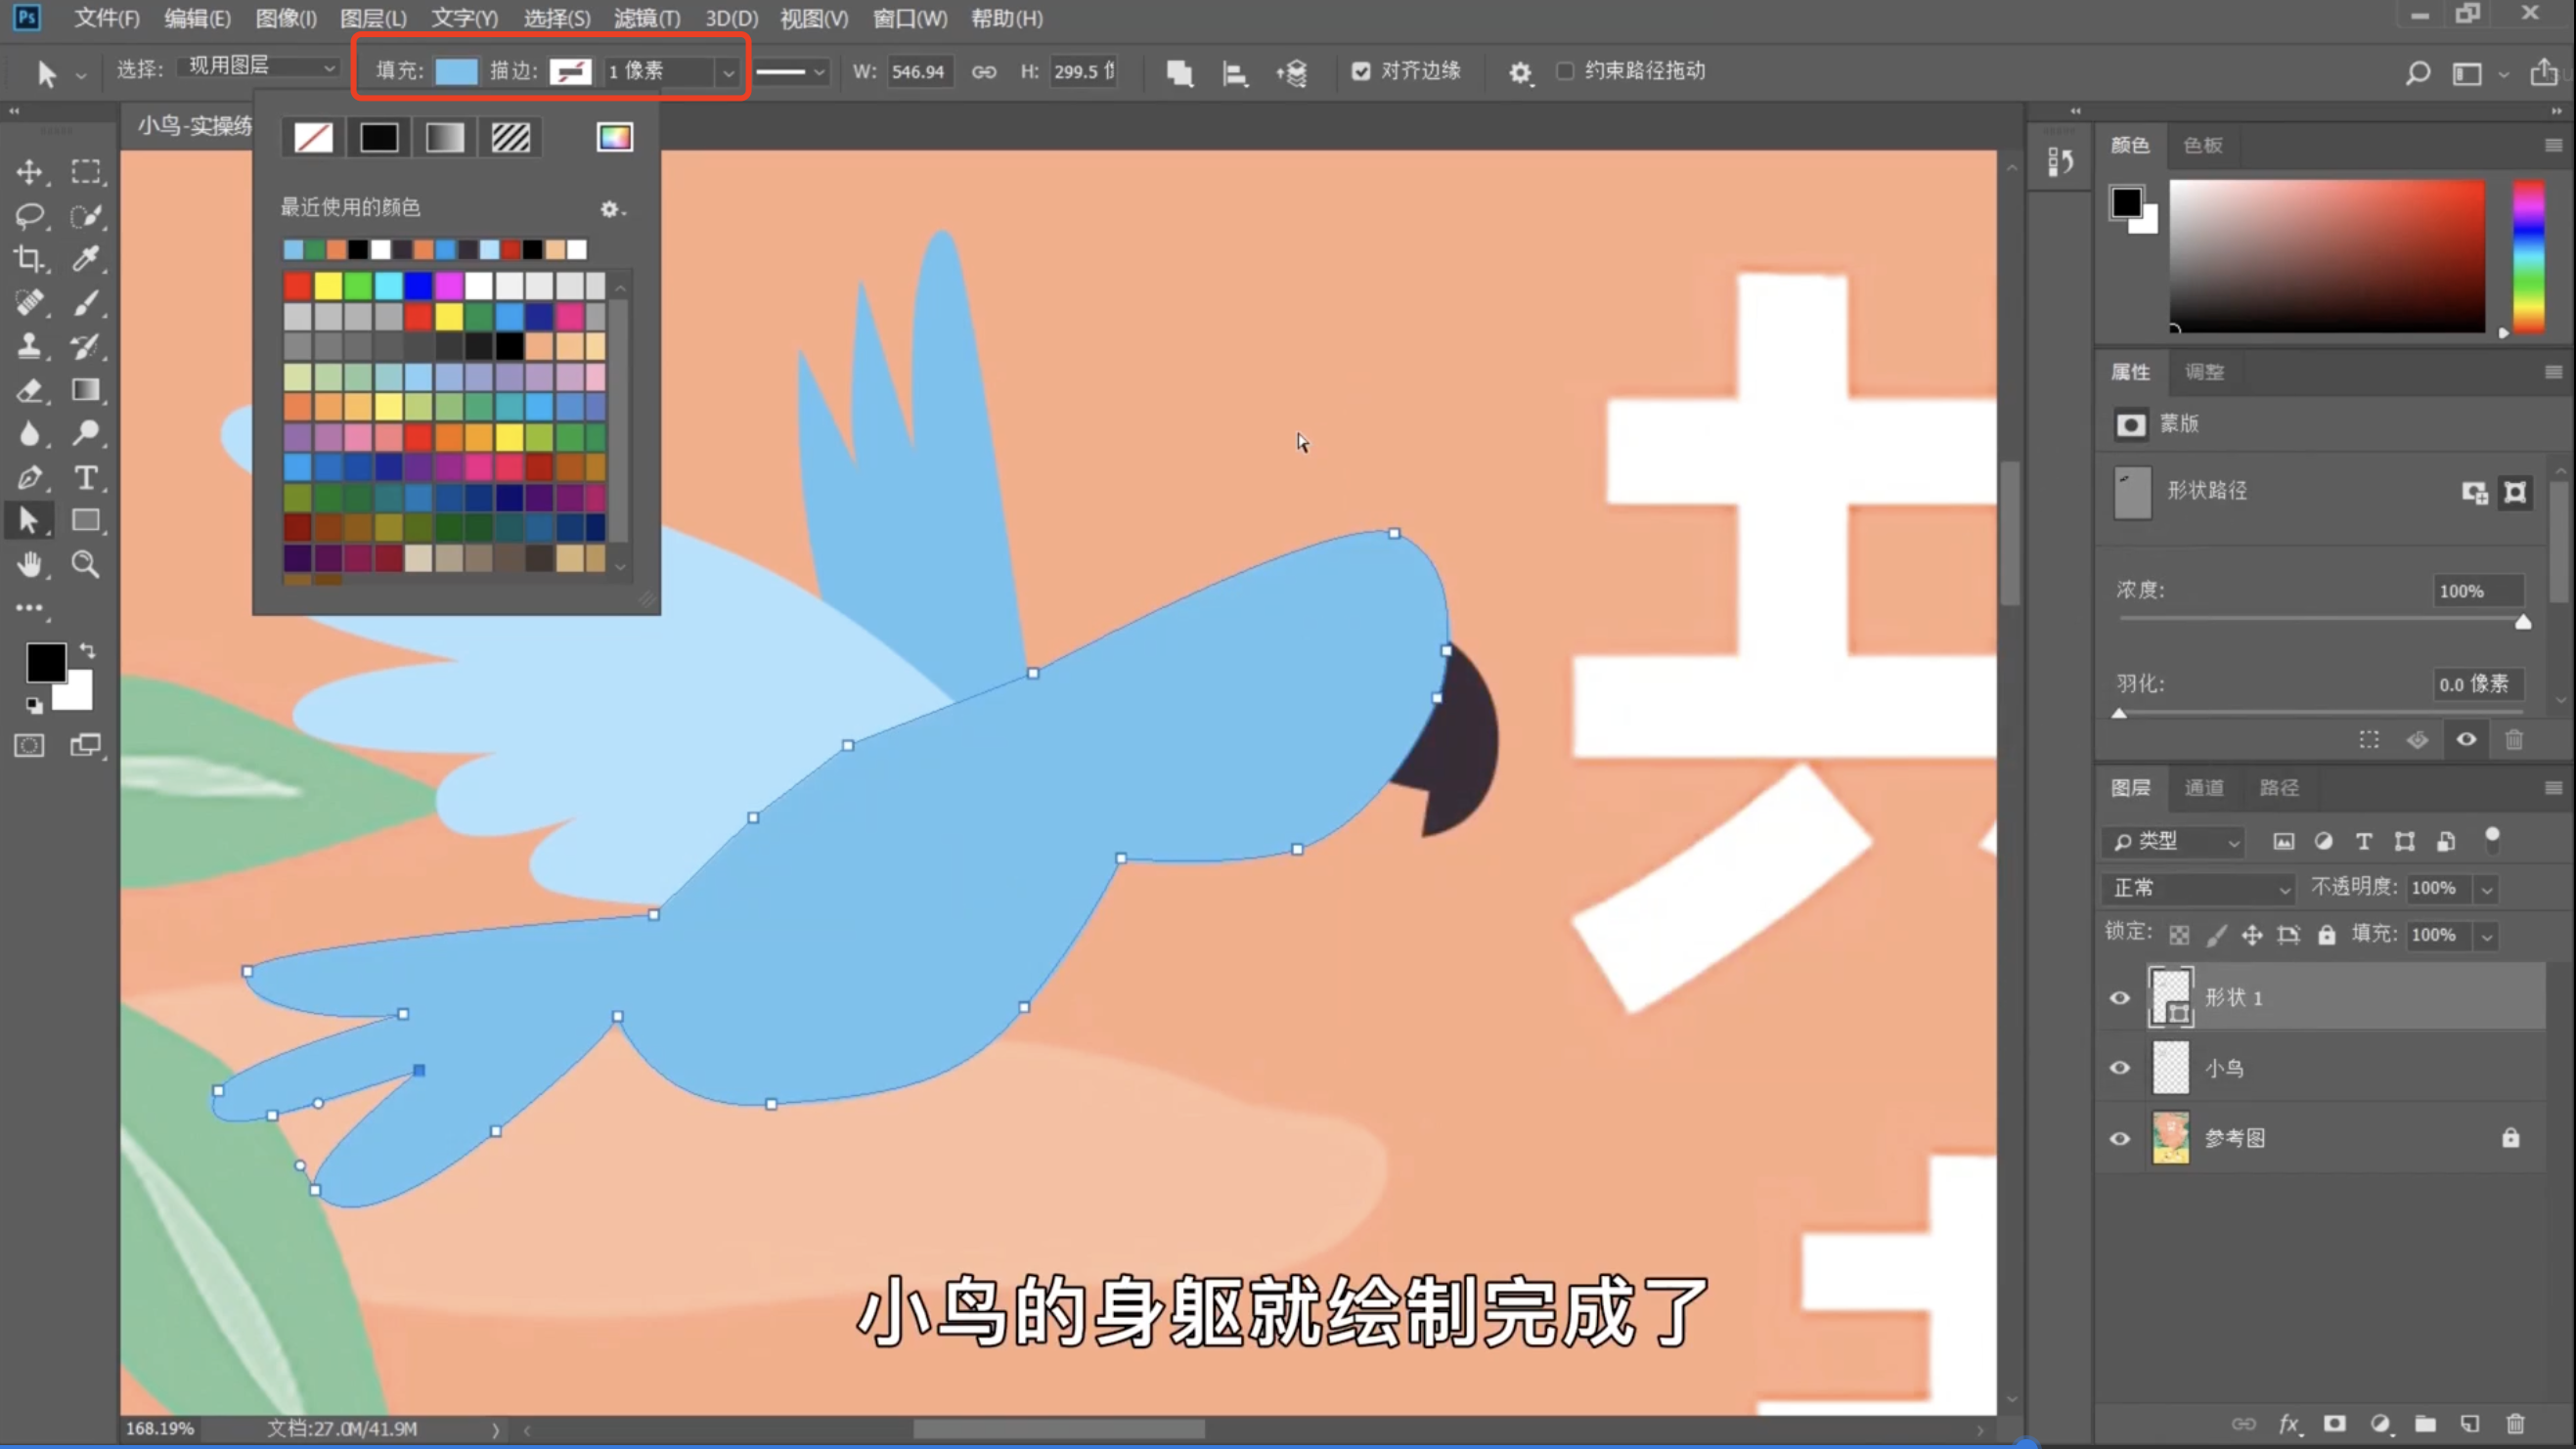Open the 滤镜(T) menu
This screenshot has height=1449, width=2576.
(x=646, y=18)
